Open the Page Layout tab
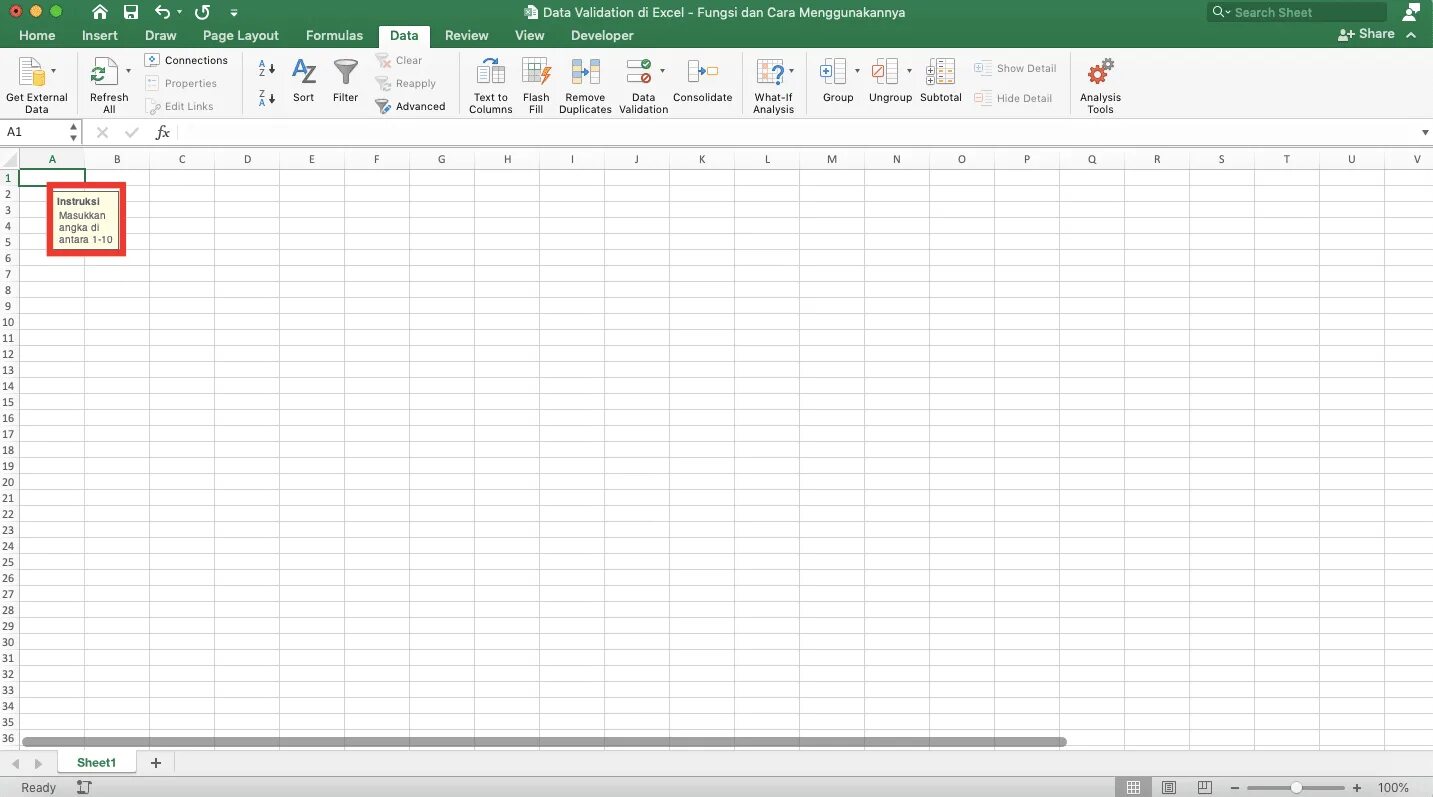Viewport: 1433px width, 797px height. pos(241,35)
